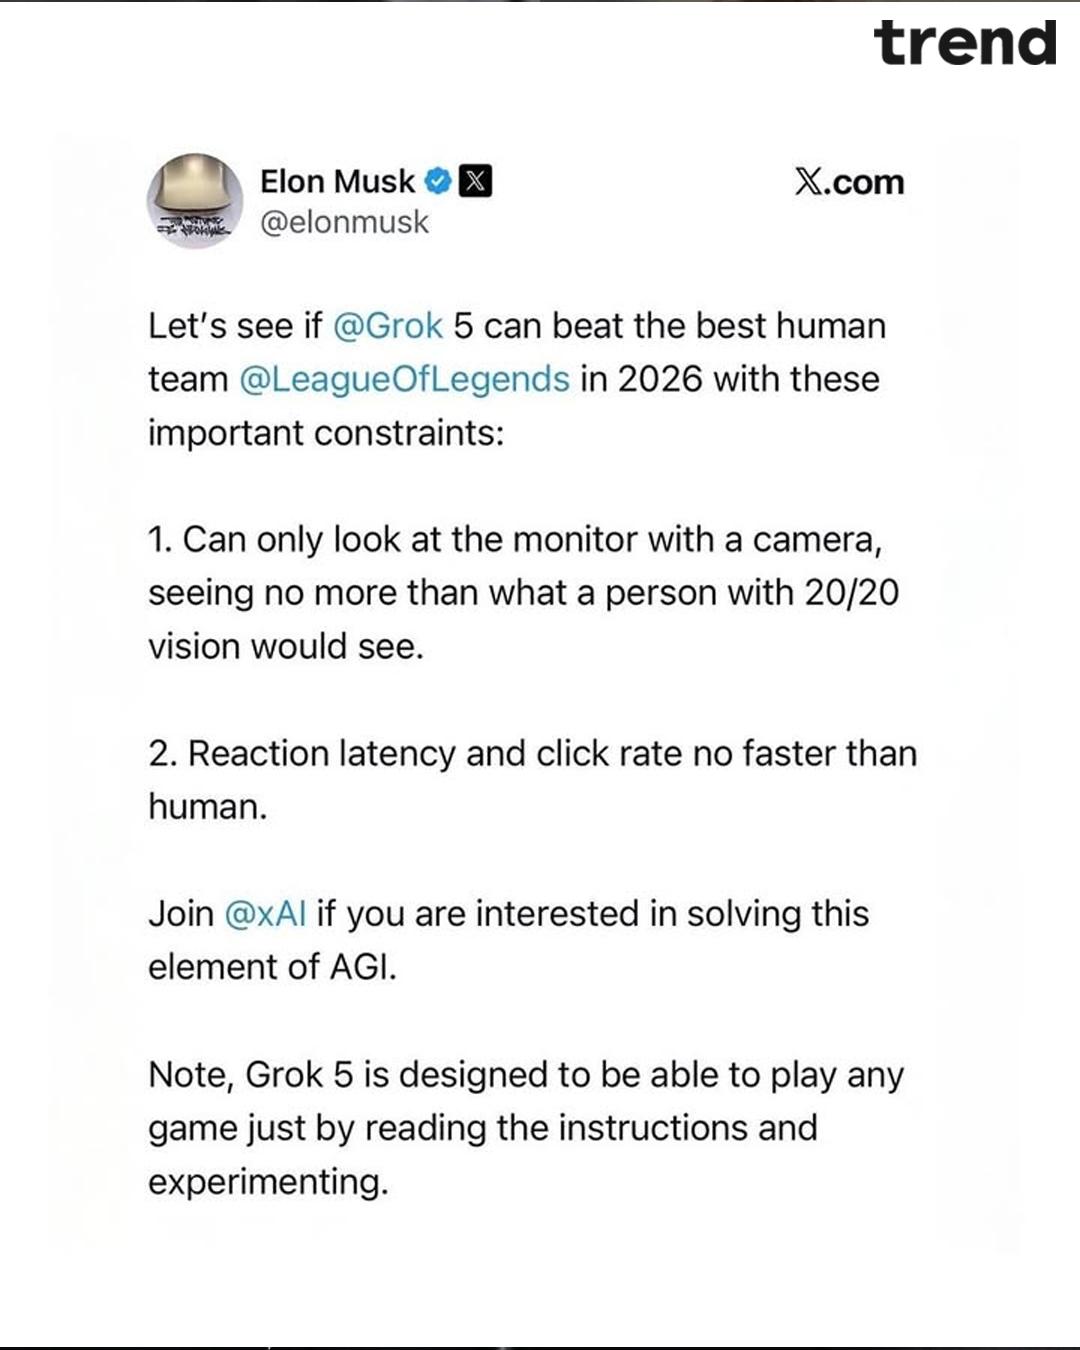The height and width of the screenshot is (1350, 1080).
Task: Click the "important constraints:" text line
Action: 326,433
